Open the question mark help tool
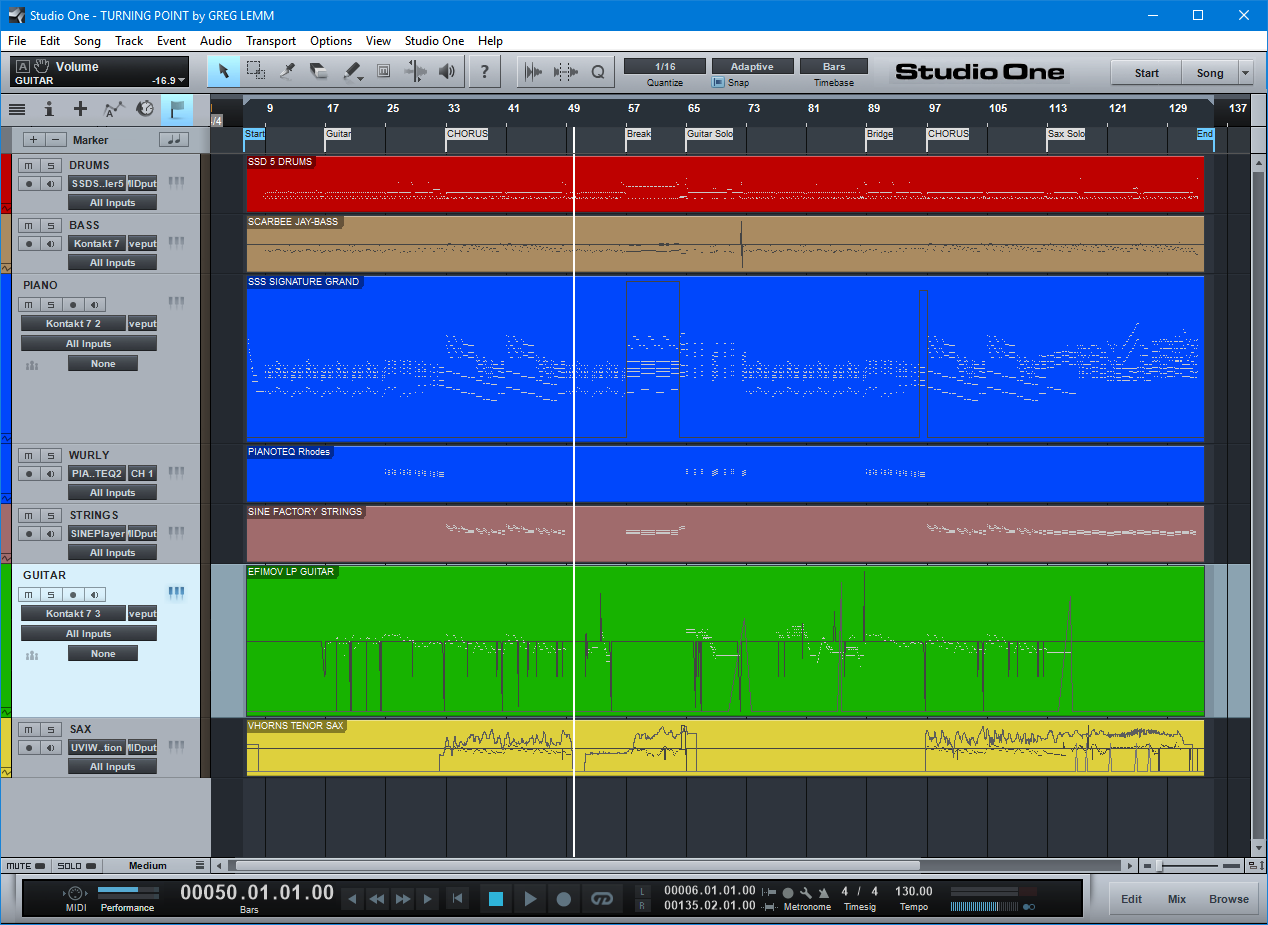 [x=485, y=71]
